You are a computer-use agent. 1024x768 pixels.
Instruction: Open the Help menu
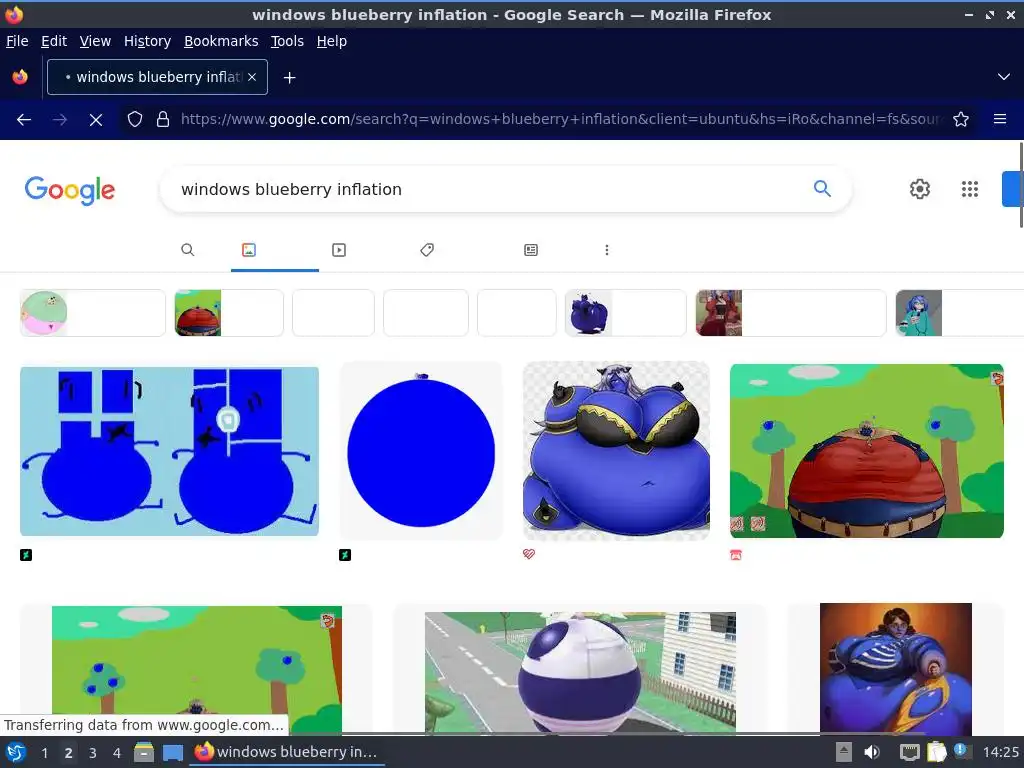pyautogui.click(x=332, y=41)
